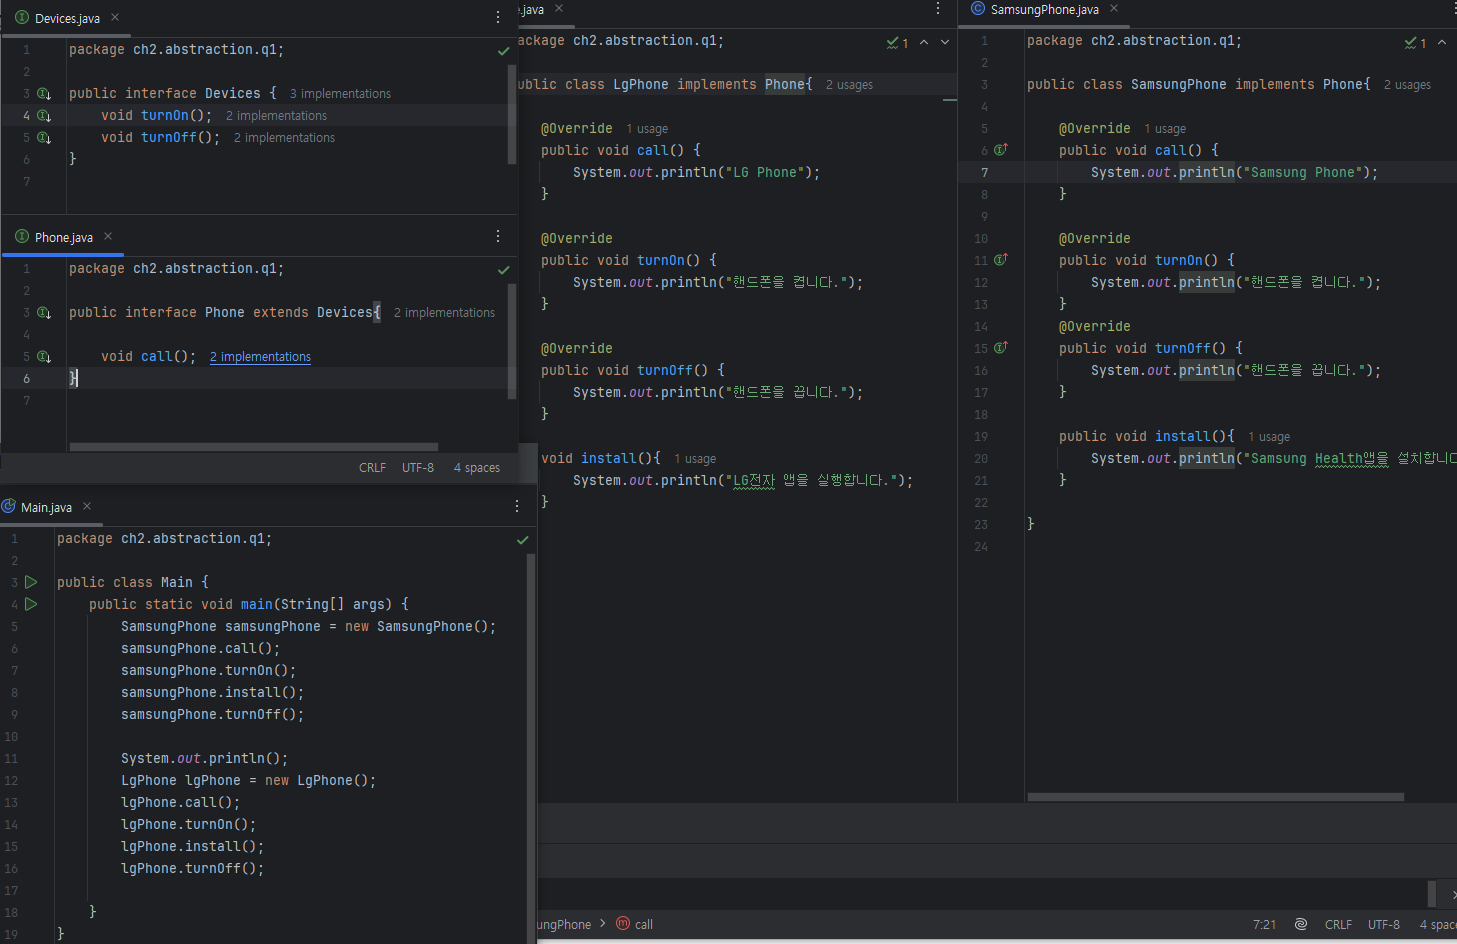Go to next highlighted problem in LgPhone editor
1457x944 pixels.
tap(945, 42)
